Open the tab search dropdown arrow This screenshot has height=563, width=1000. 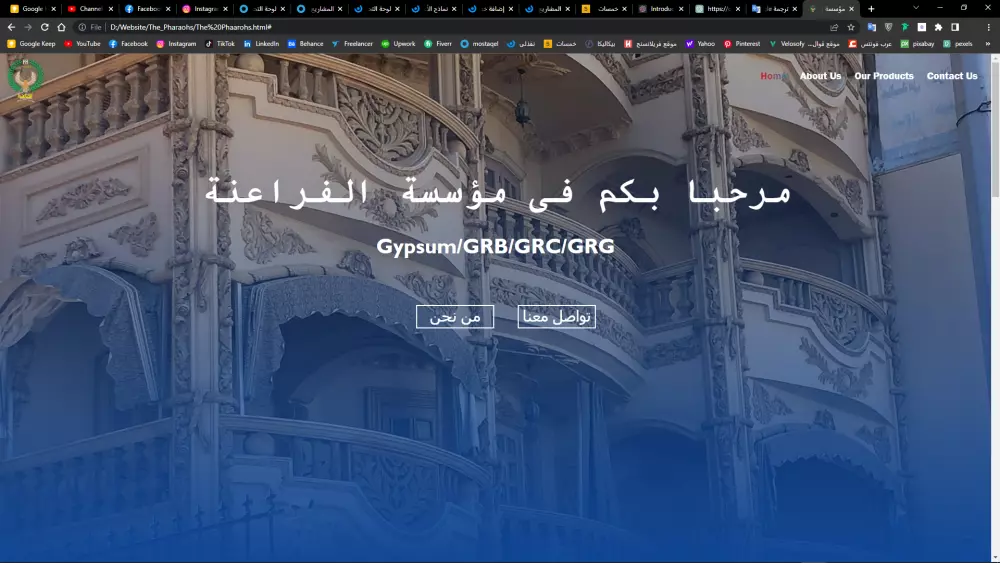point(916,8)
